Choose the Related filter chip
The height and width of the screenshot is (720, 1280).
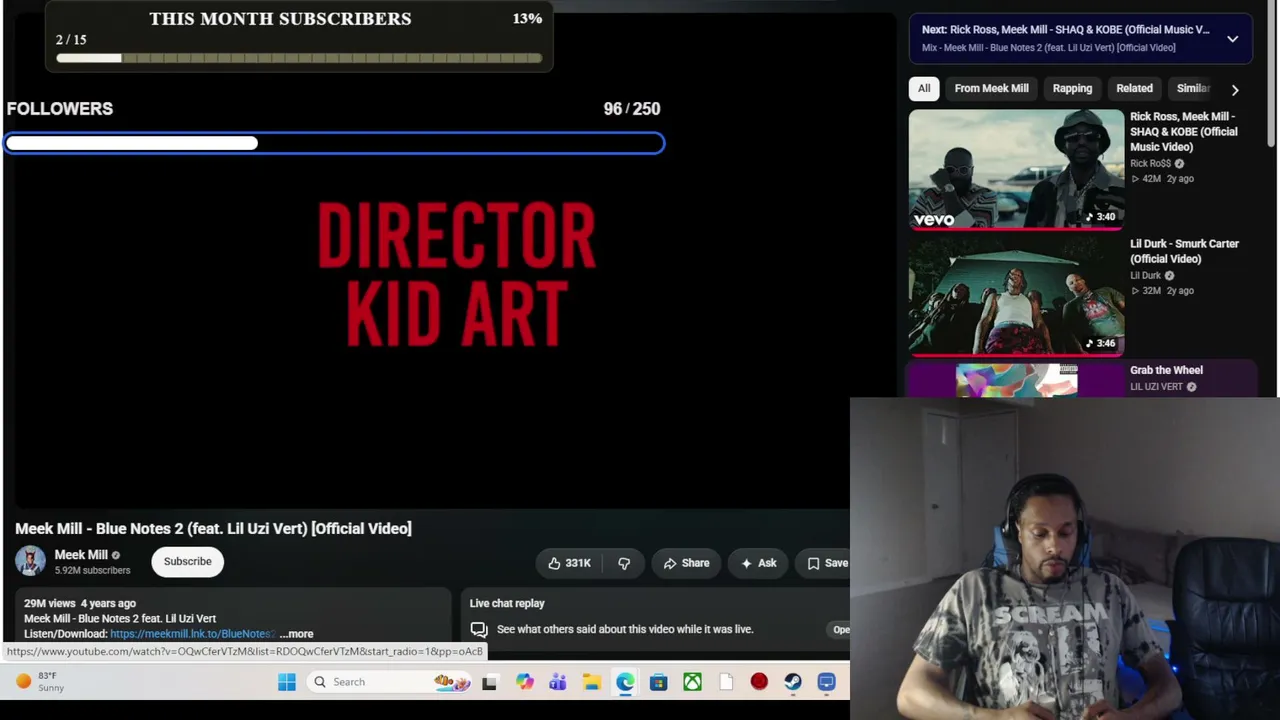[1134, 88]
